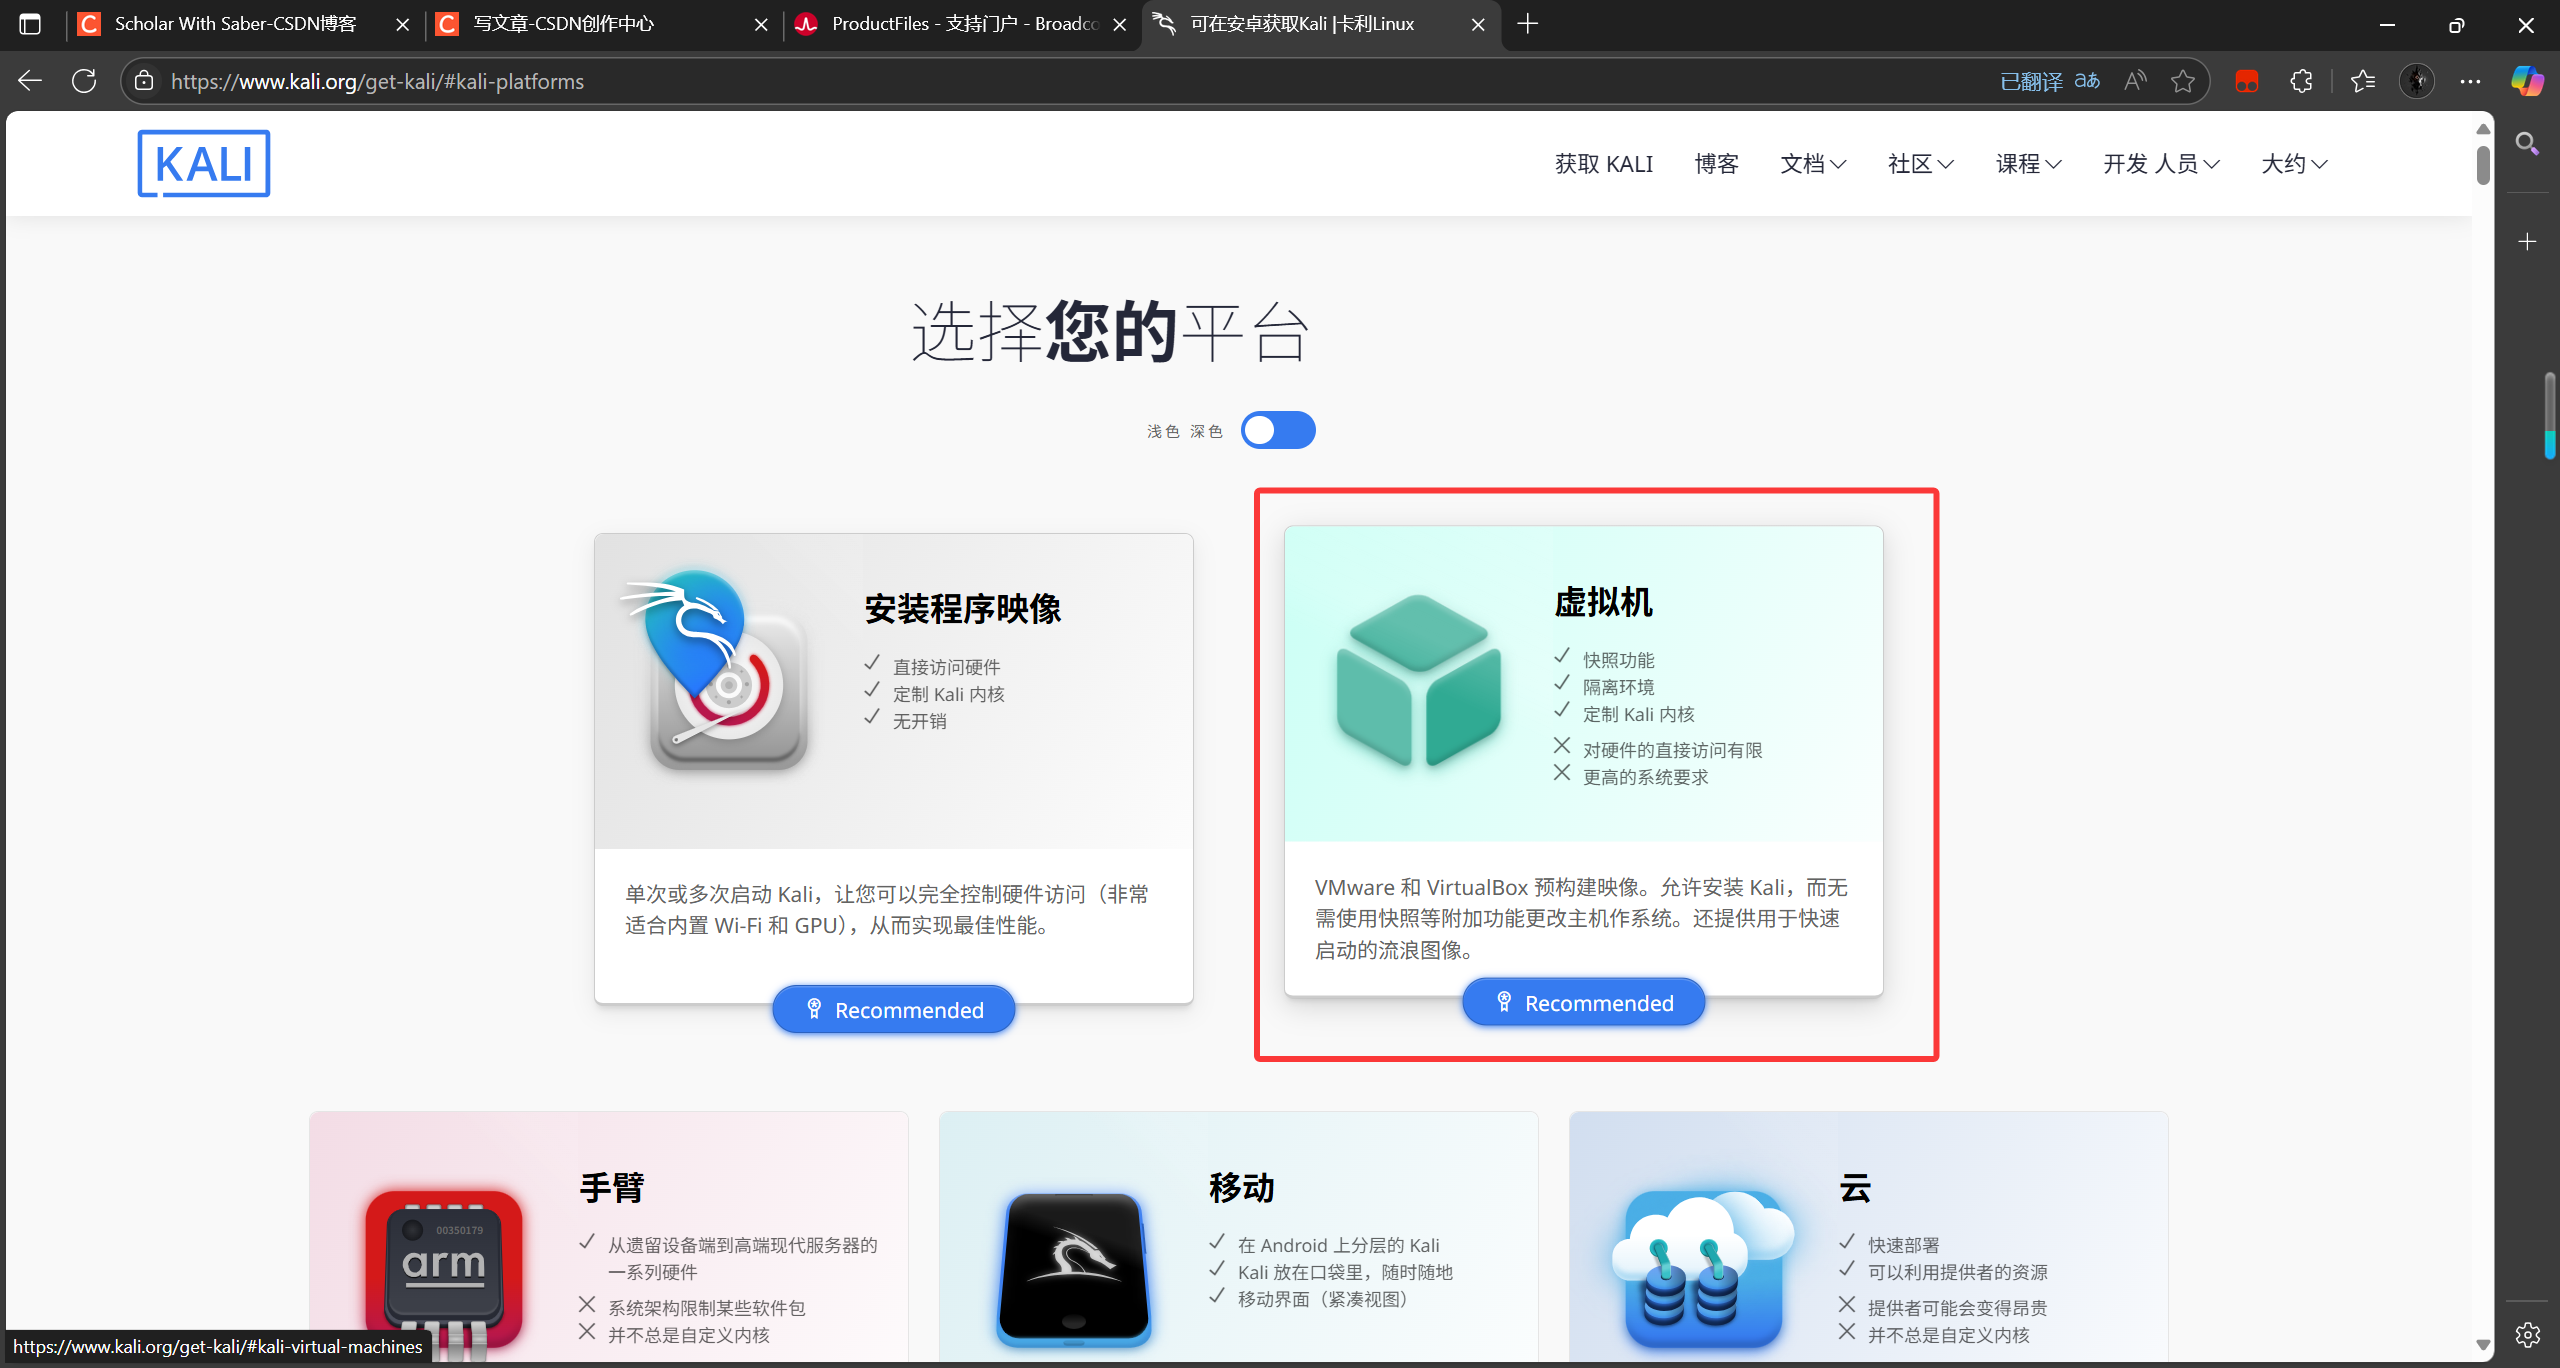Open the 安装程序映像 card title
Viewport: 2560px width, 1368px height.
[x=962, y=608]
